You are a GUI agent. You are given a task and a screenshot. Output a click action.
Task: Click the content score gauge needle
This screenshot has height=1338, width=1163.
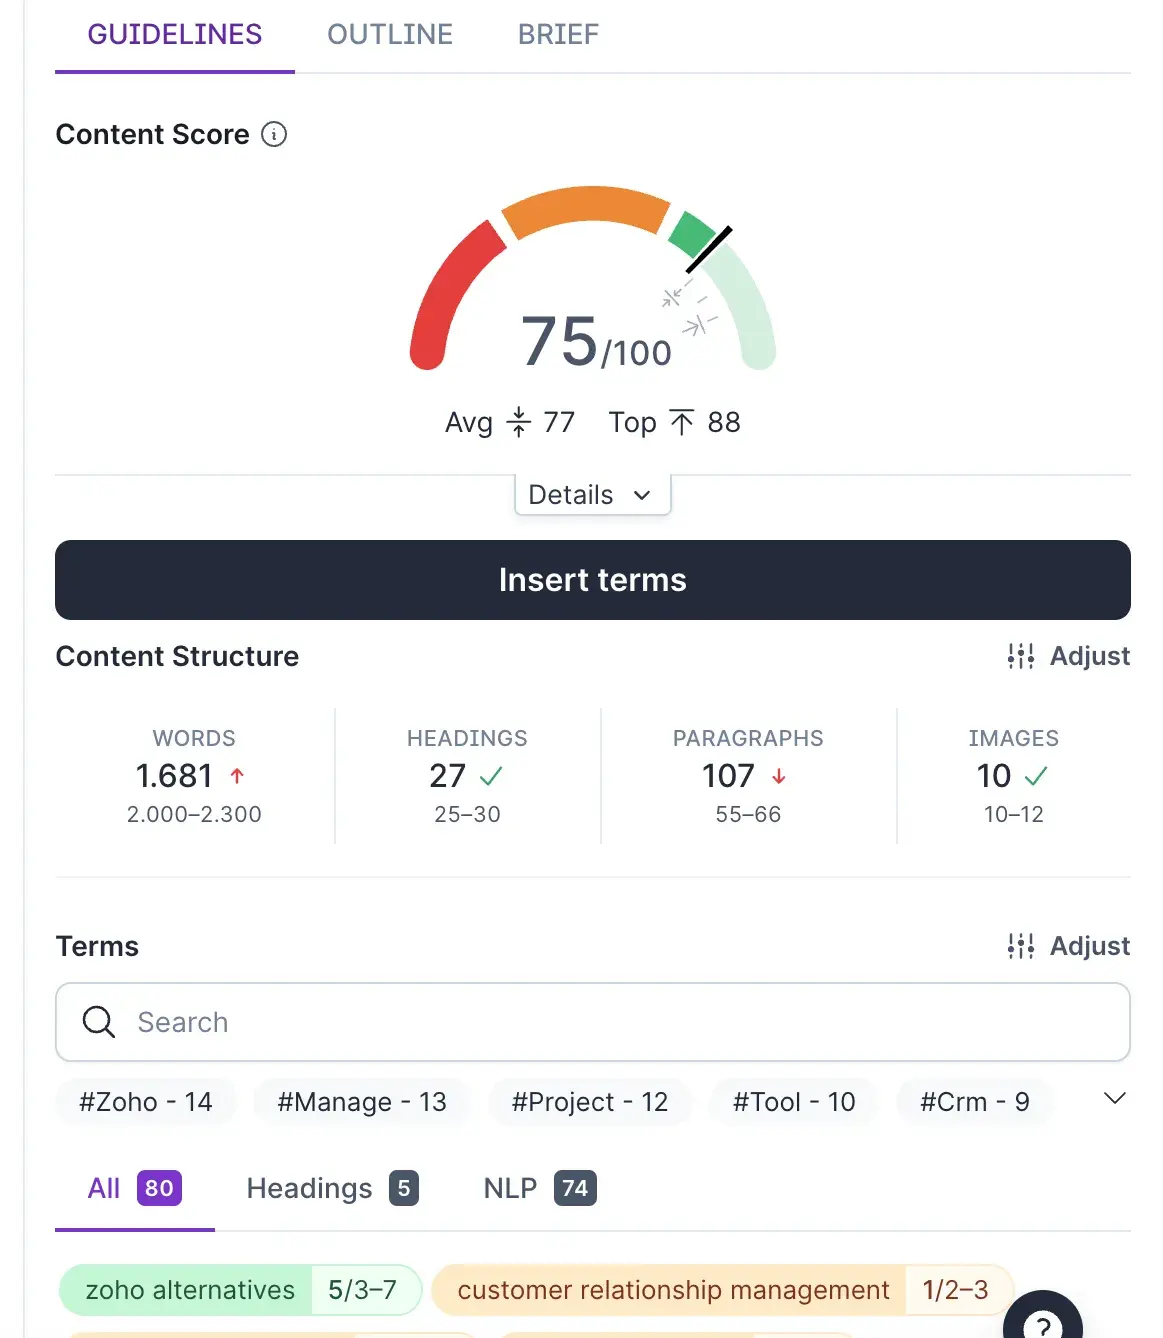[709, 249]
